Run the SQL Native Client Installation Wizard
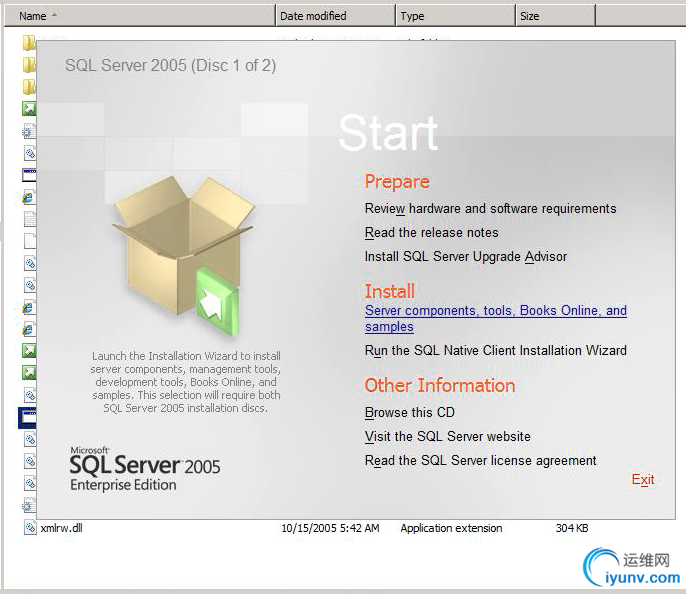The image size is (686, 594). pos(496,350)
